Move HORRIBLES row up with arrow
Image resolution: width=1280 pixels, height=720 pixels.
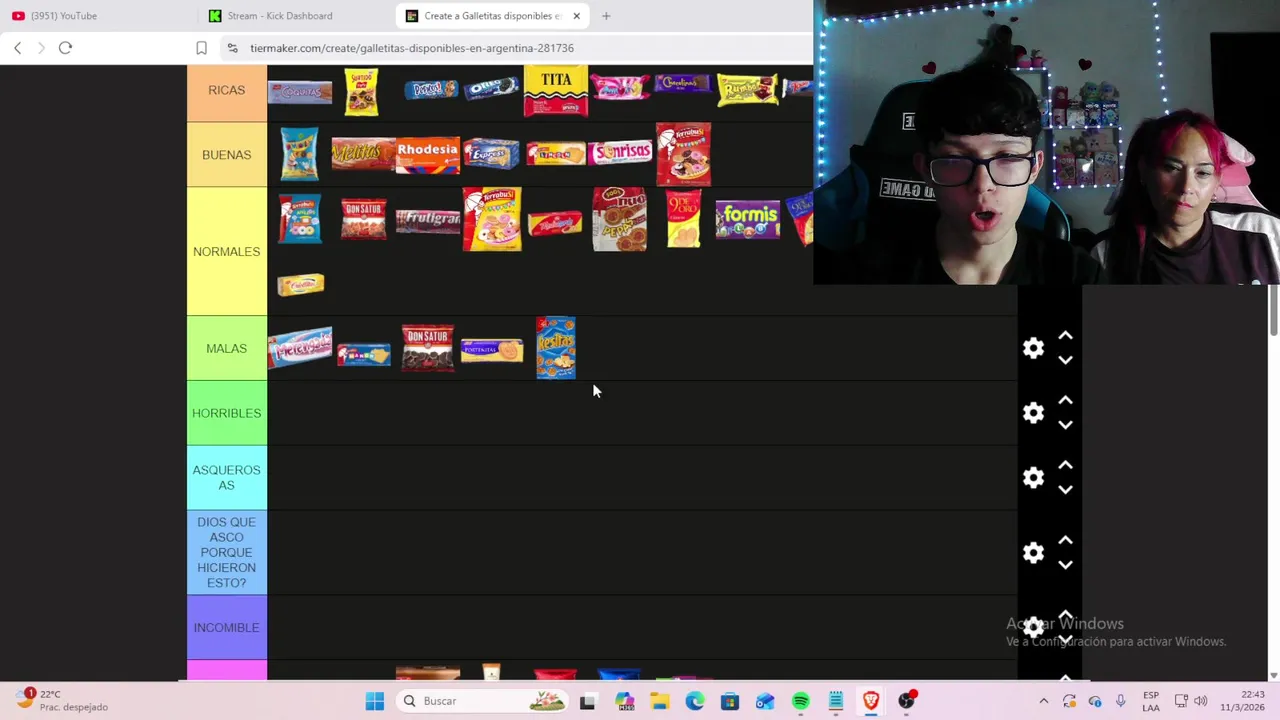[1066, 401]
